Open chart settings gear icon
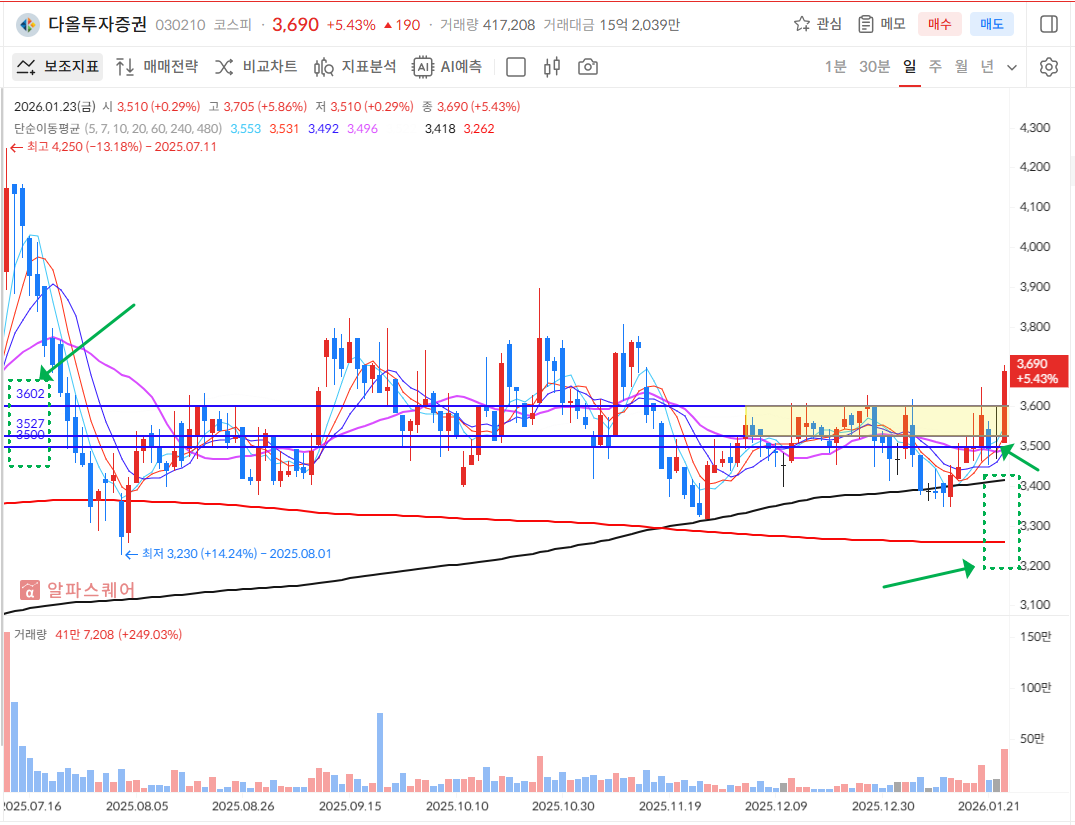This screenshot has height=825, width=1075. coord(1048,67)
